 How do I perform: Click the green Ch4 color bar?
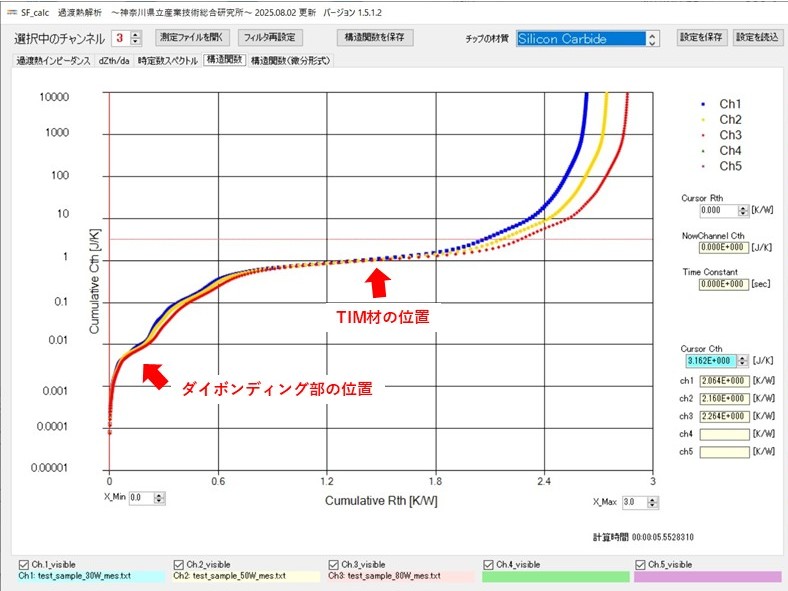click(x=555, y=576)
